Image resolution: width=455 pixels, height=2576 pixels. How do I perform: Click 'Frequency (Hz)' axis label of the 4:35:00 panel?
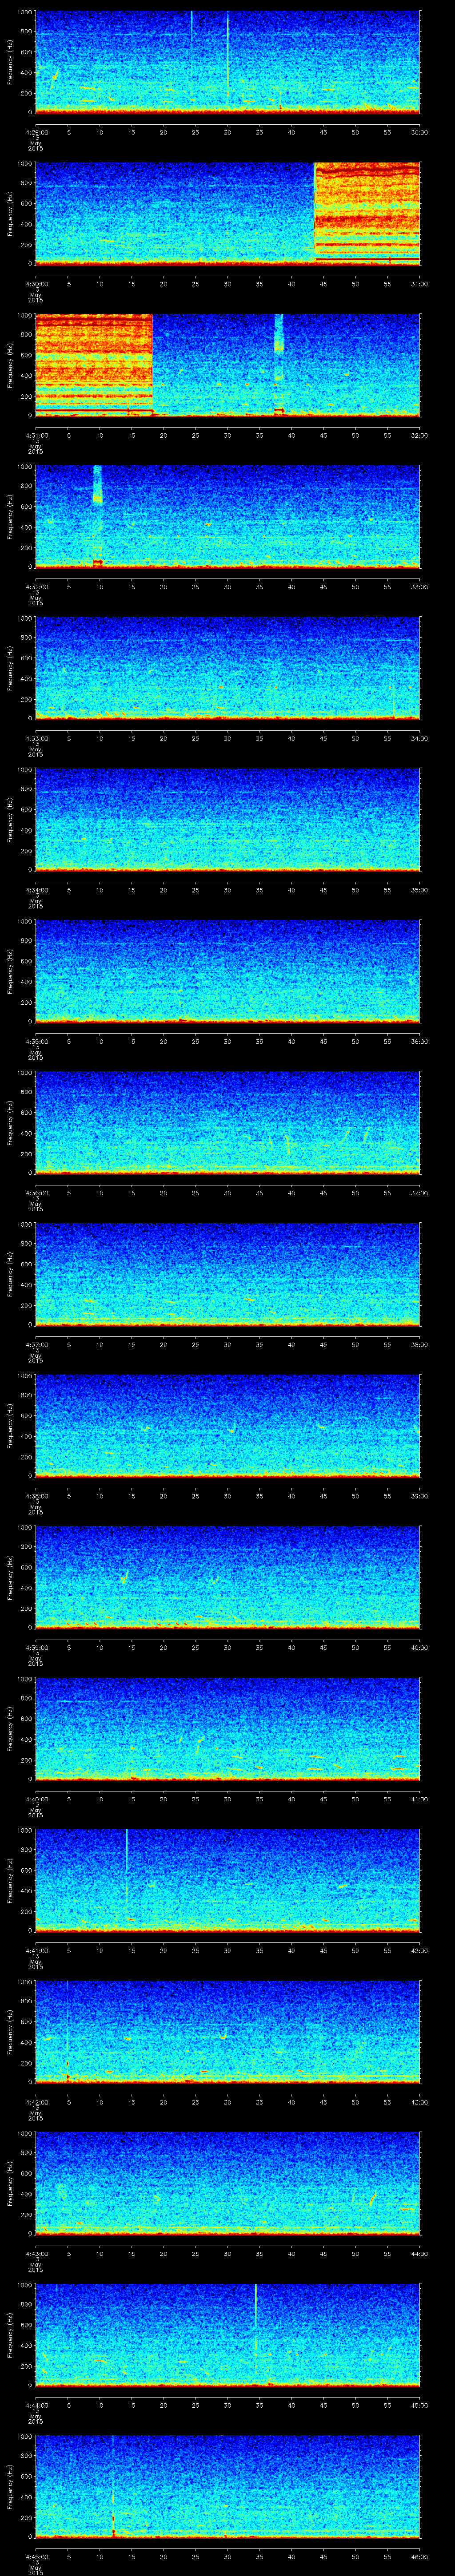click(10, 972)
